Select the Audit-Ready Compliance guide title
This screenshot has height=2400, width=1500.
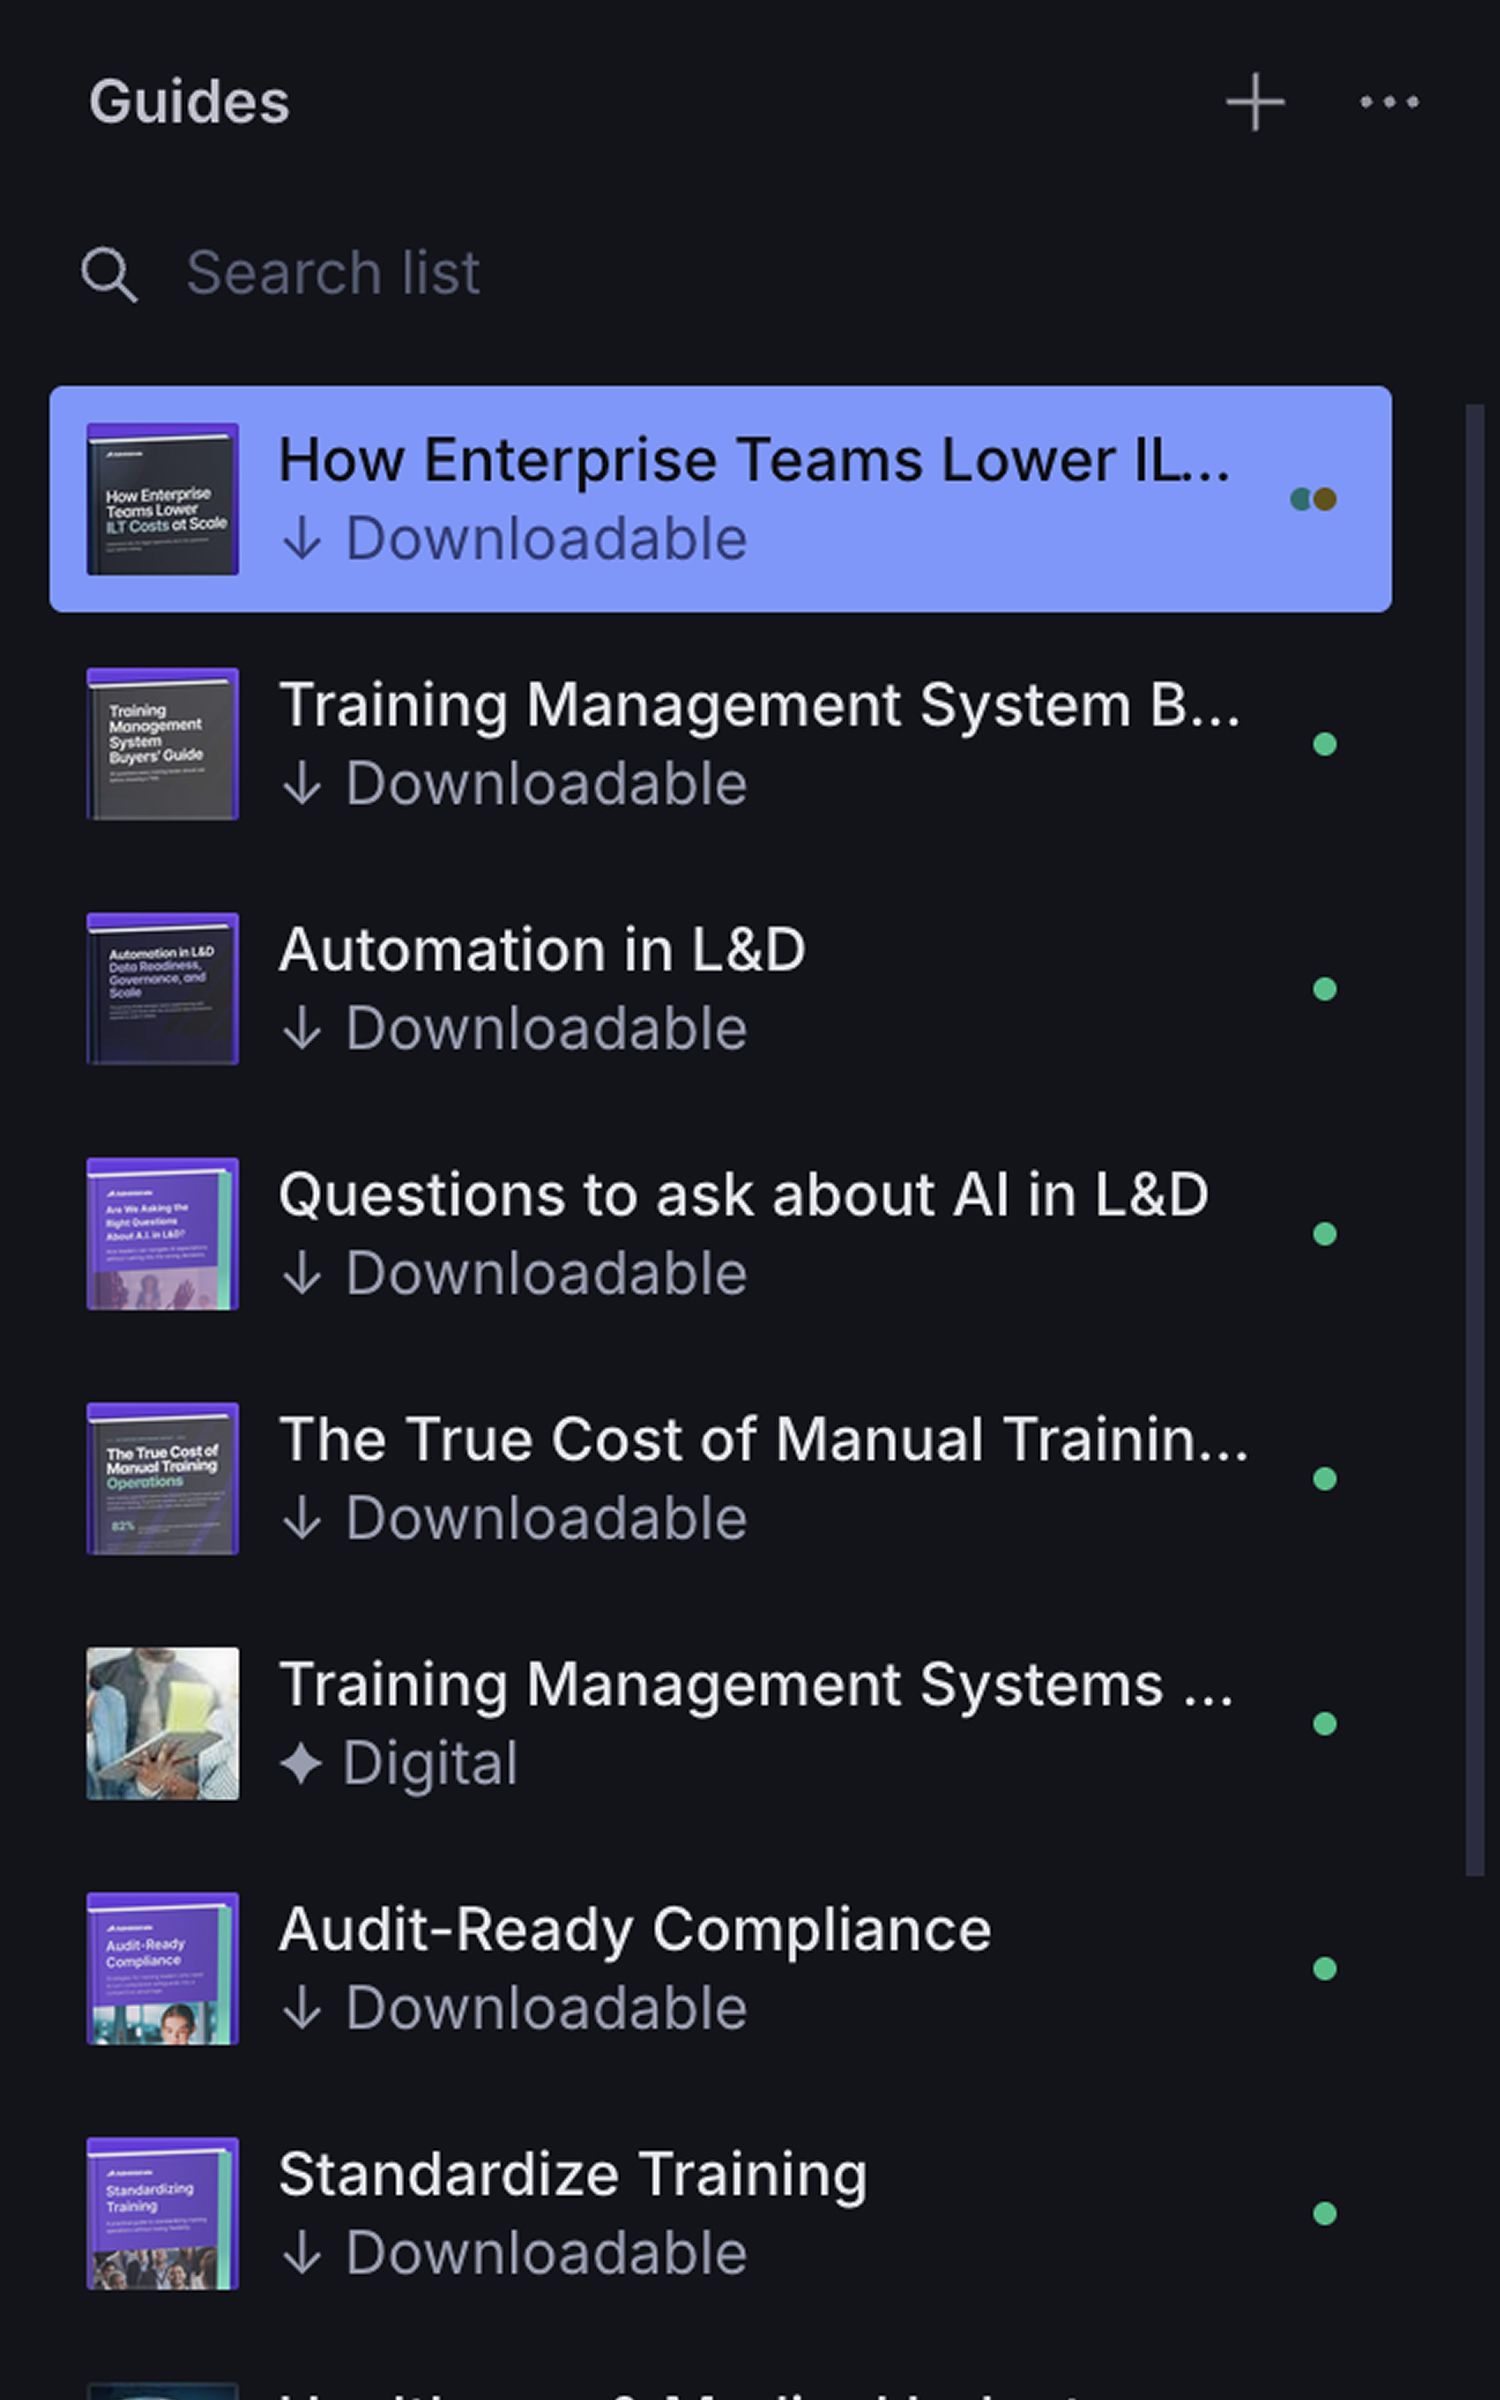pyautogui.click(x=635, y=1930)
